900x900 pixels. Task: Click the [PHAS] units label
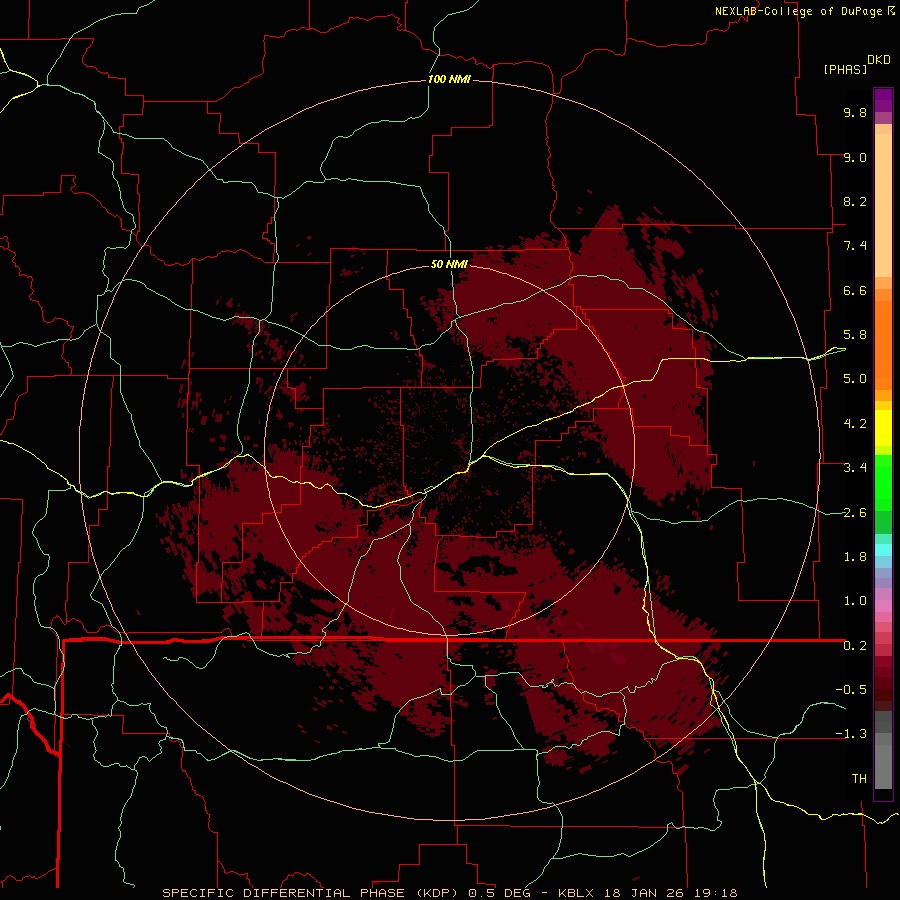[845, 69]
